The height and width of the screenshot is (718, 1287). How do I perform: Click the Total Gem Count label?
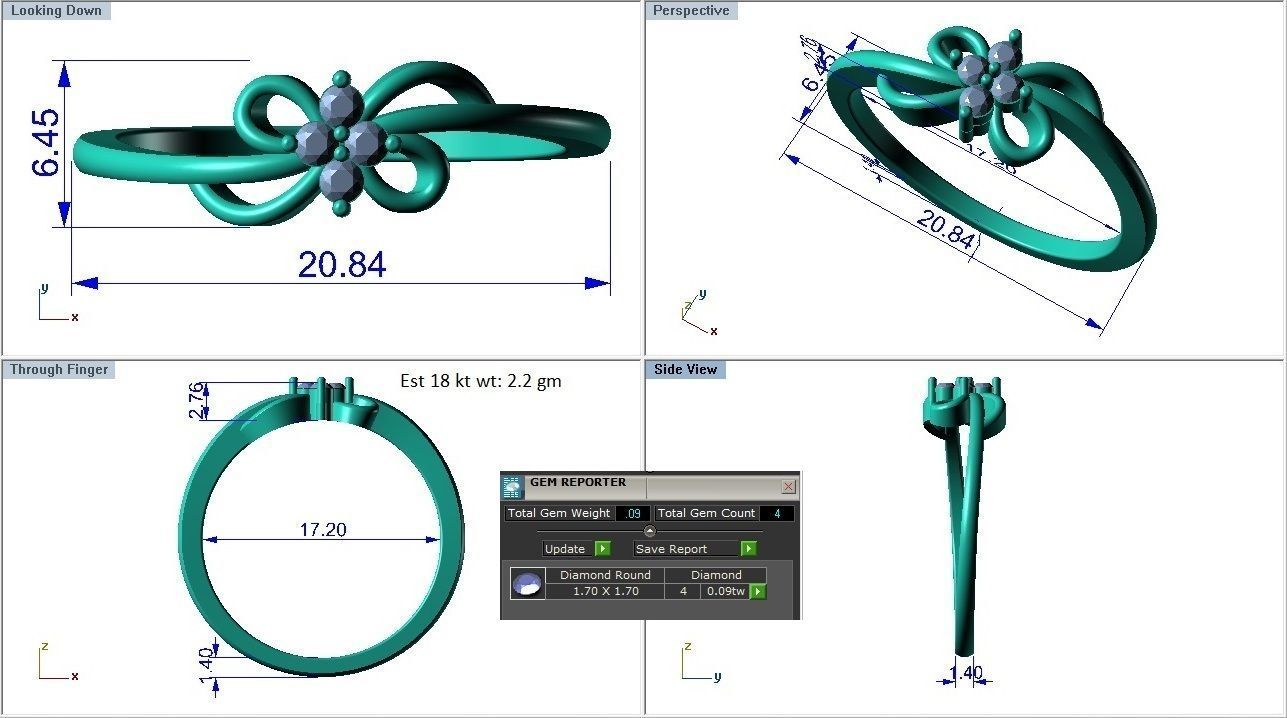(706, 513)
